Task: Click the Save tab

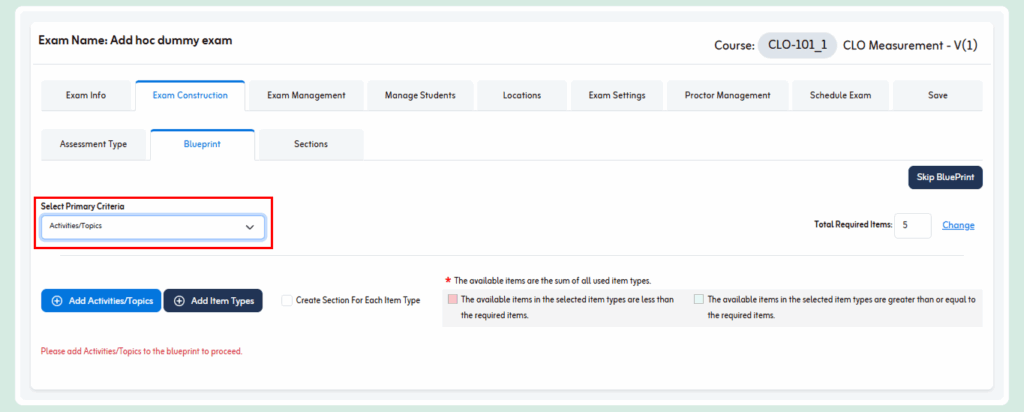Action: point(937,96)
